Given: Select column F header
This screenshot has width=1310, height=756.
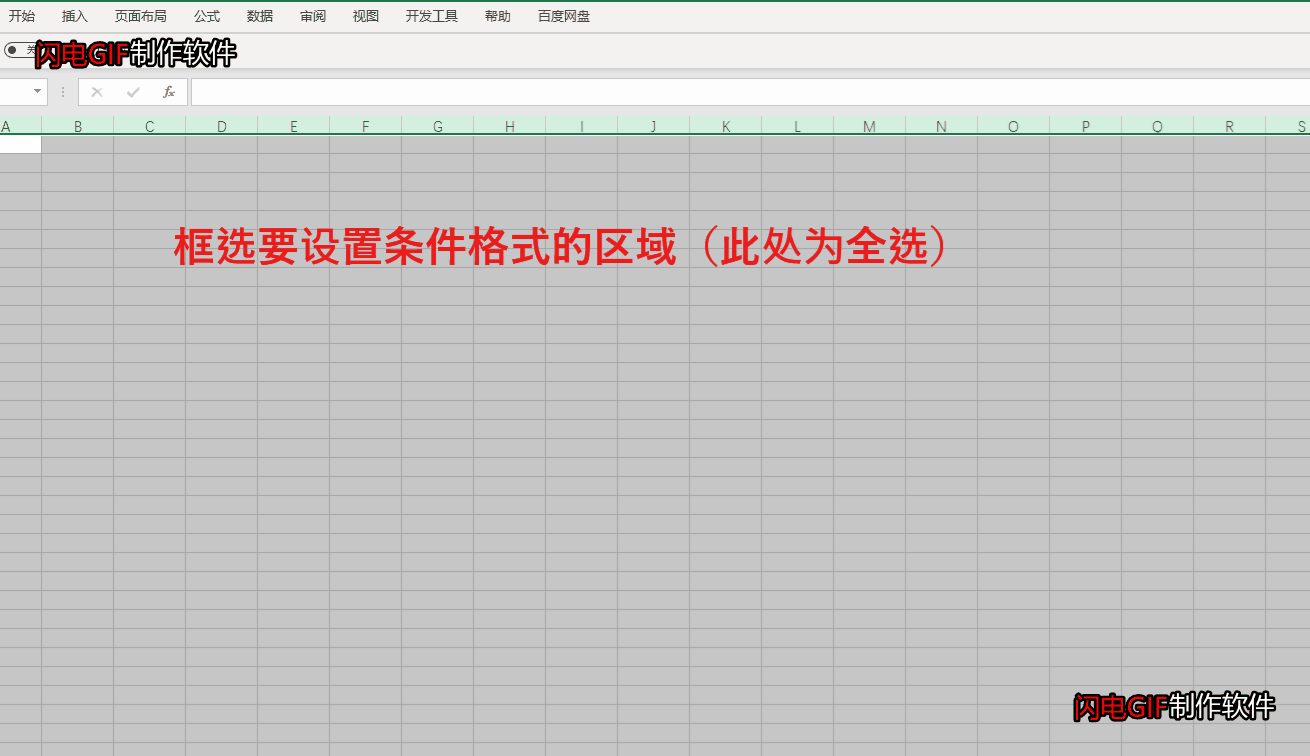Looking at the screenshot, I should tap(366, 126).
